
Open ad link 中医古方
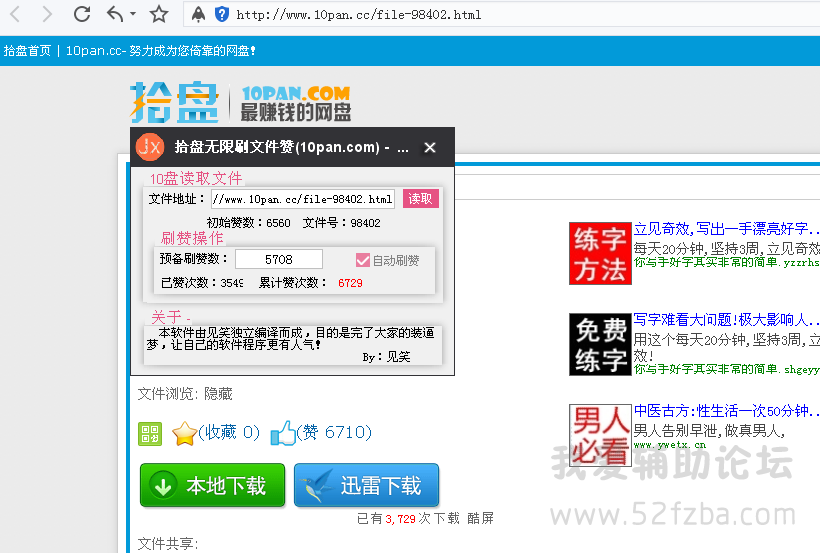click(726, 411)
